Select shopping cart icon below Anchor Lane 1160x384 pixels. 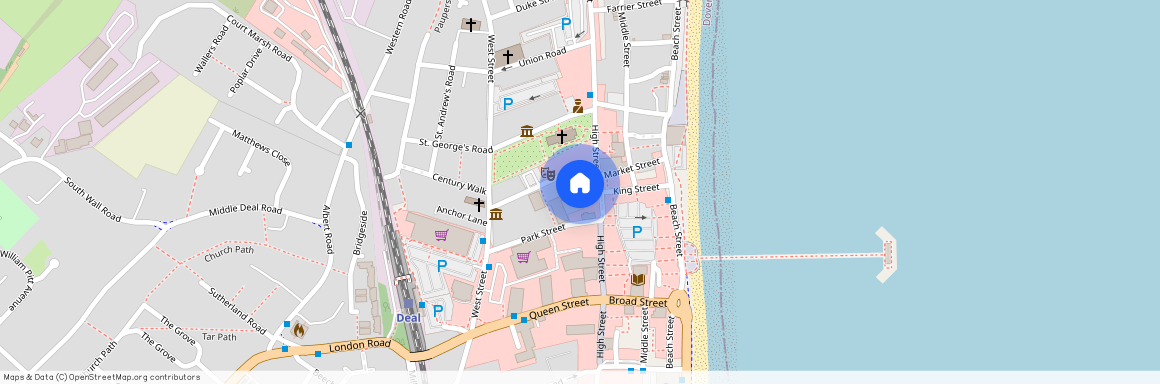pyautogui.click(x=441, y=235)
